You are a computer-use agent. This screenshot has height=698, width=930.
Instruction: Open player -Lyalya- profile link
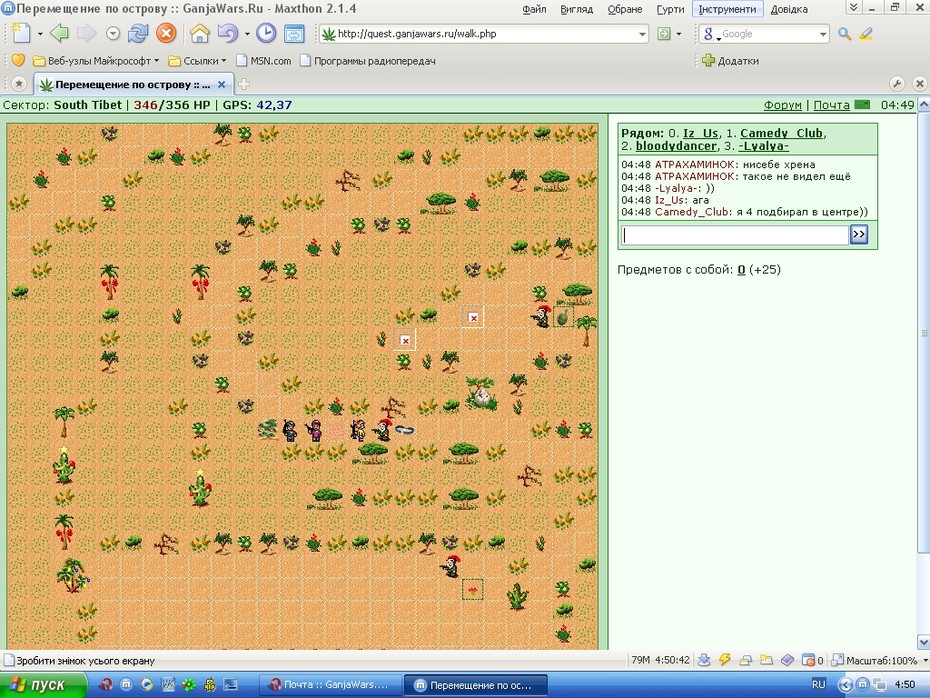pyautogui.click(x=763, y=146)
